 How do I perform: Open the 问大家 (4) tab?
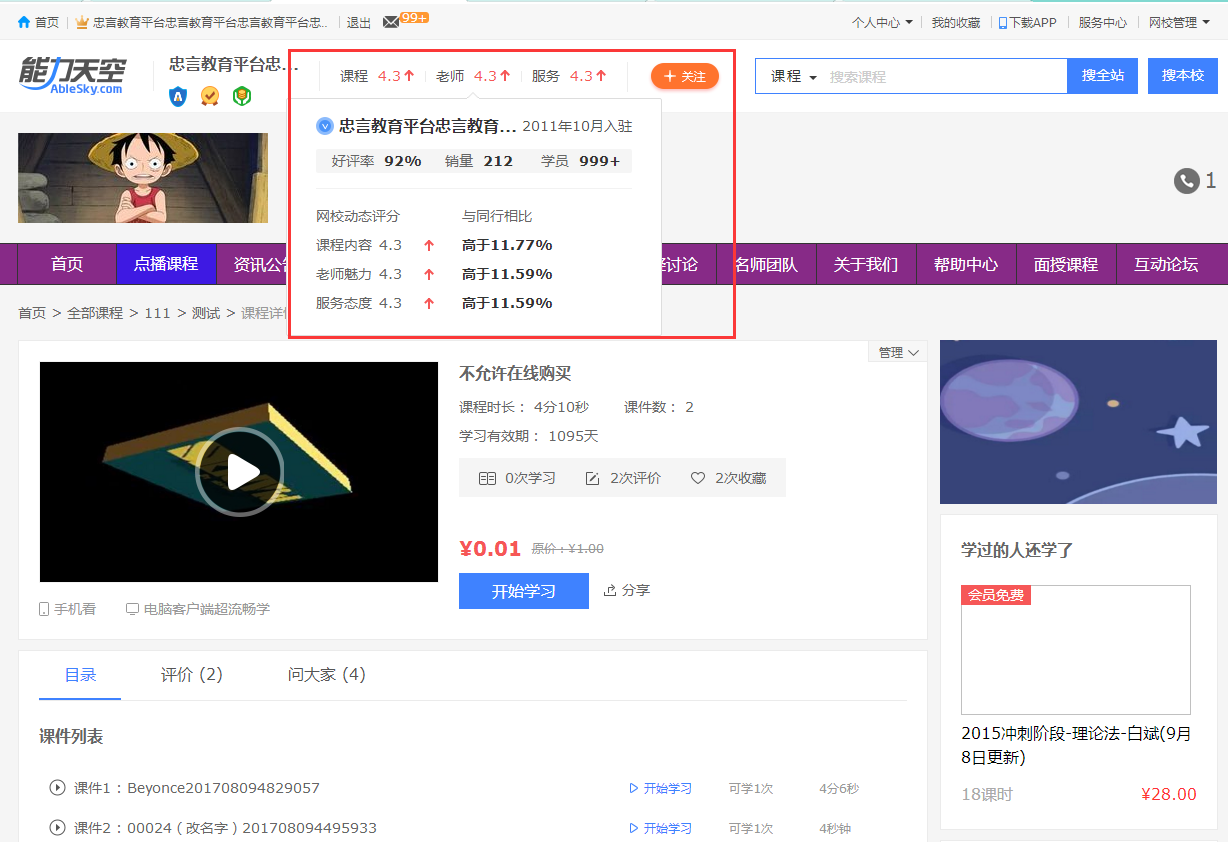326,675
